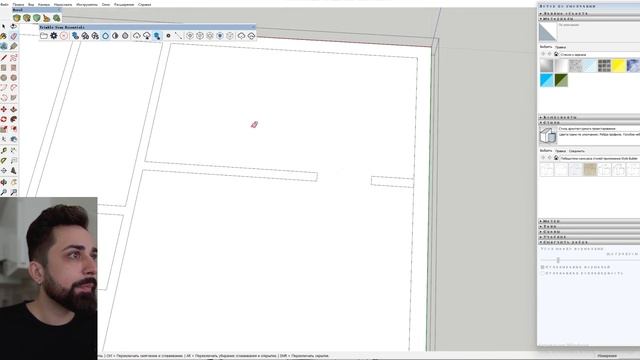Screen dimensions: 640x360
Task: Open 'Соединить' tab in Styles panel
Action: (x=576, y=151)
